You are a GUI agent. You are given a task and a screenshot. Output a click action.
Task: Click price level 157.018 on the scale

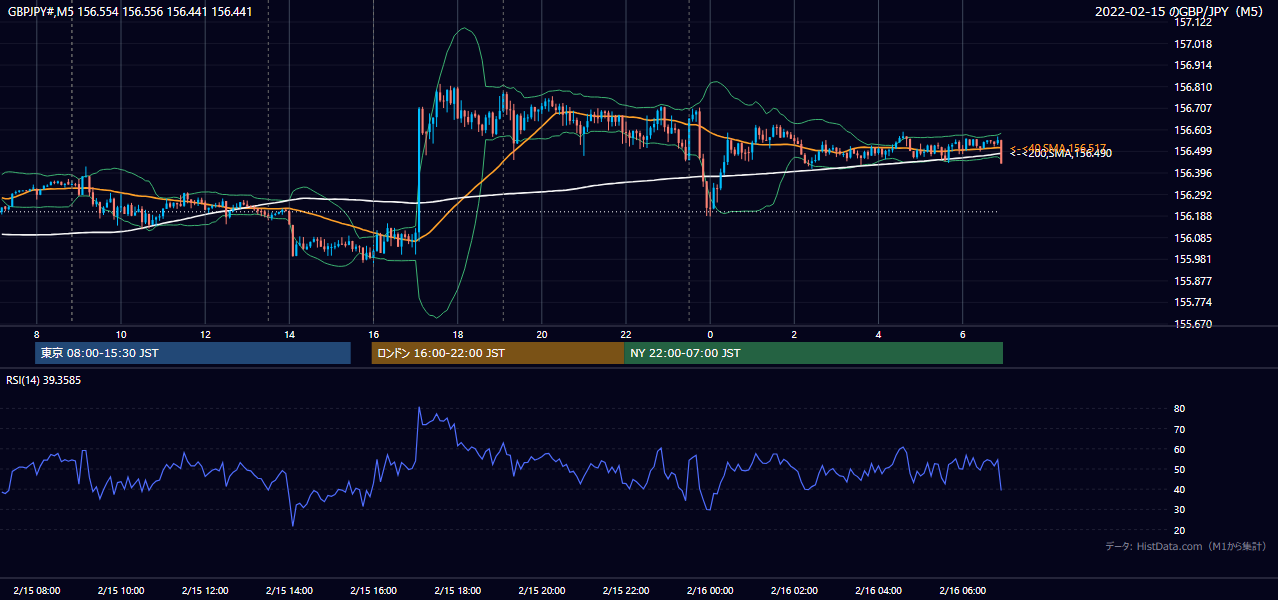pos(1193,44)
